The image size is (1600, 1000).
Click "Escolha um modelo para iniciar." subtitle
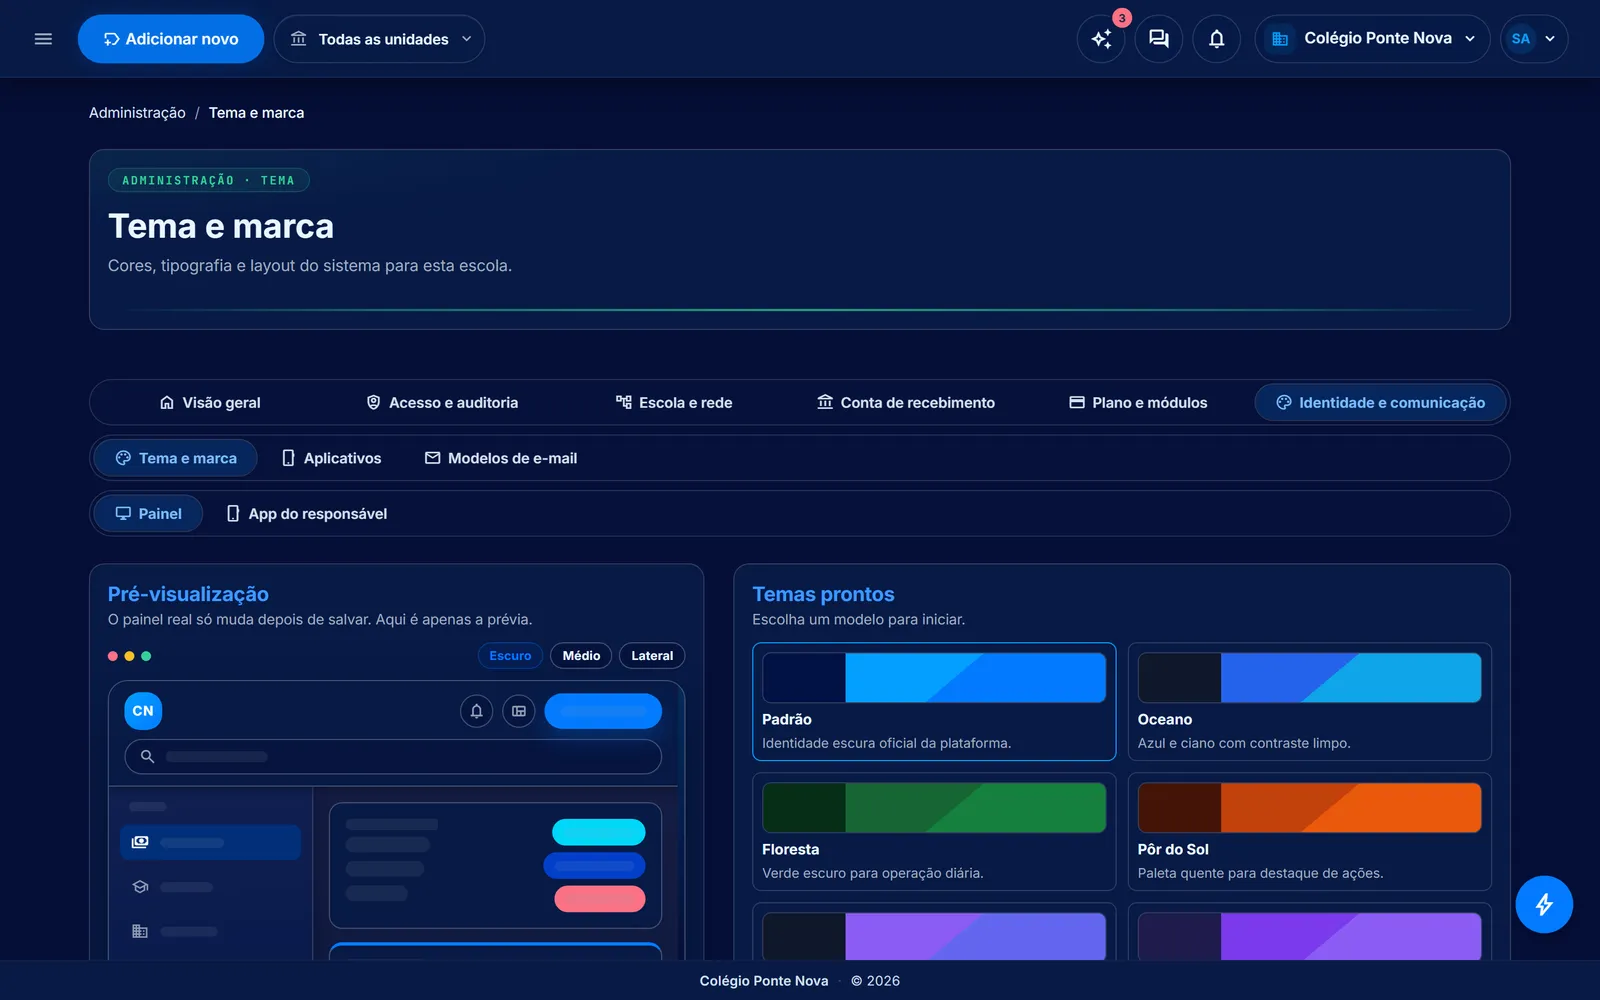pos(859,620)
